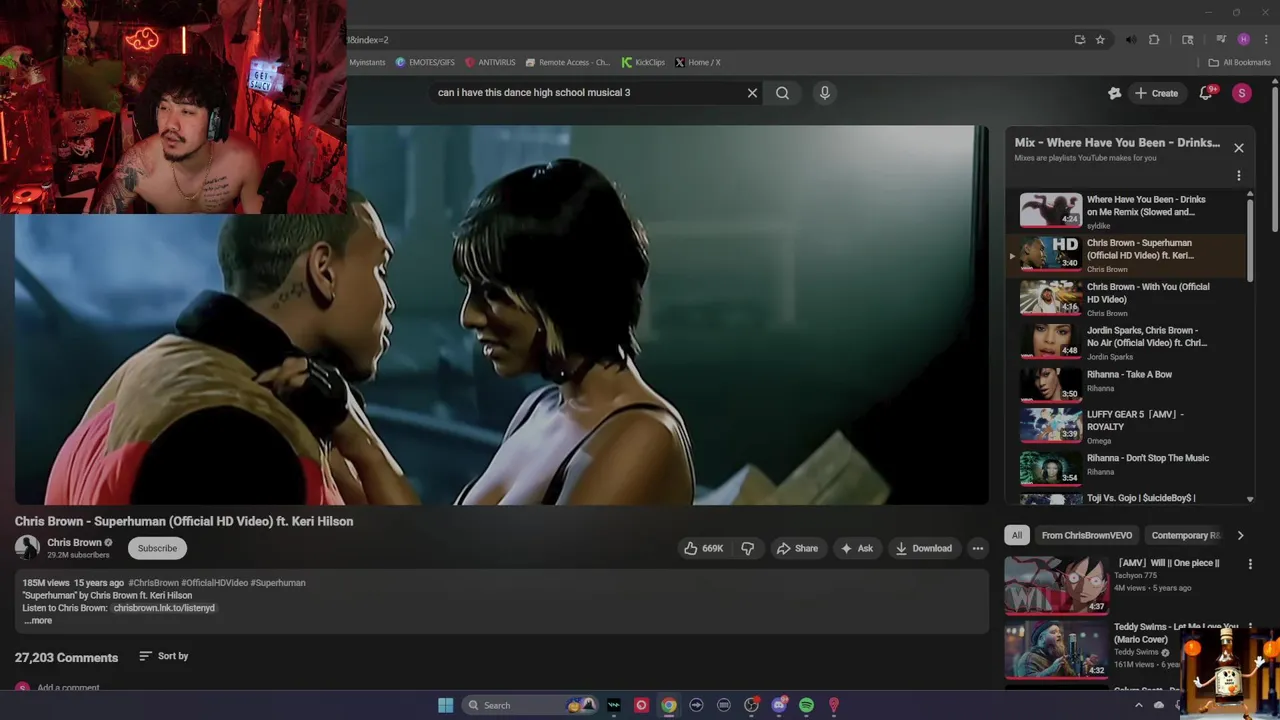The height and width of the screenshot is (720, 1280).
Task: Expand description with ...more
Action: point(38,620)
